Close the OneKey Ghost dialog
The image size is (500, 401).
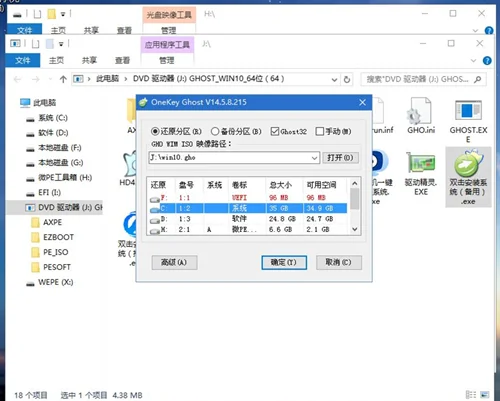click(x=363, y=102)
